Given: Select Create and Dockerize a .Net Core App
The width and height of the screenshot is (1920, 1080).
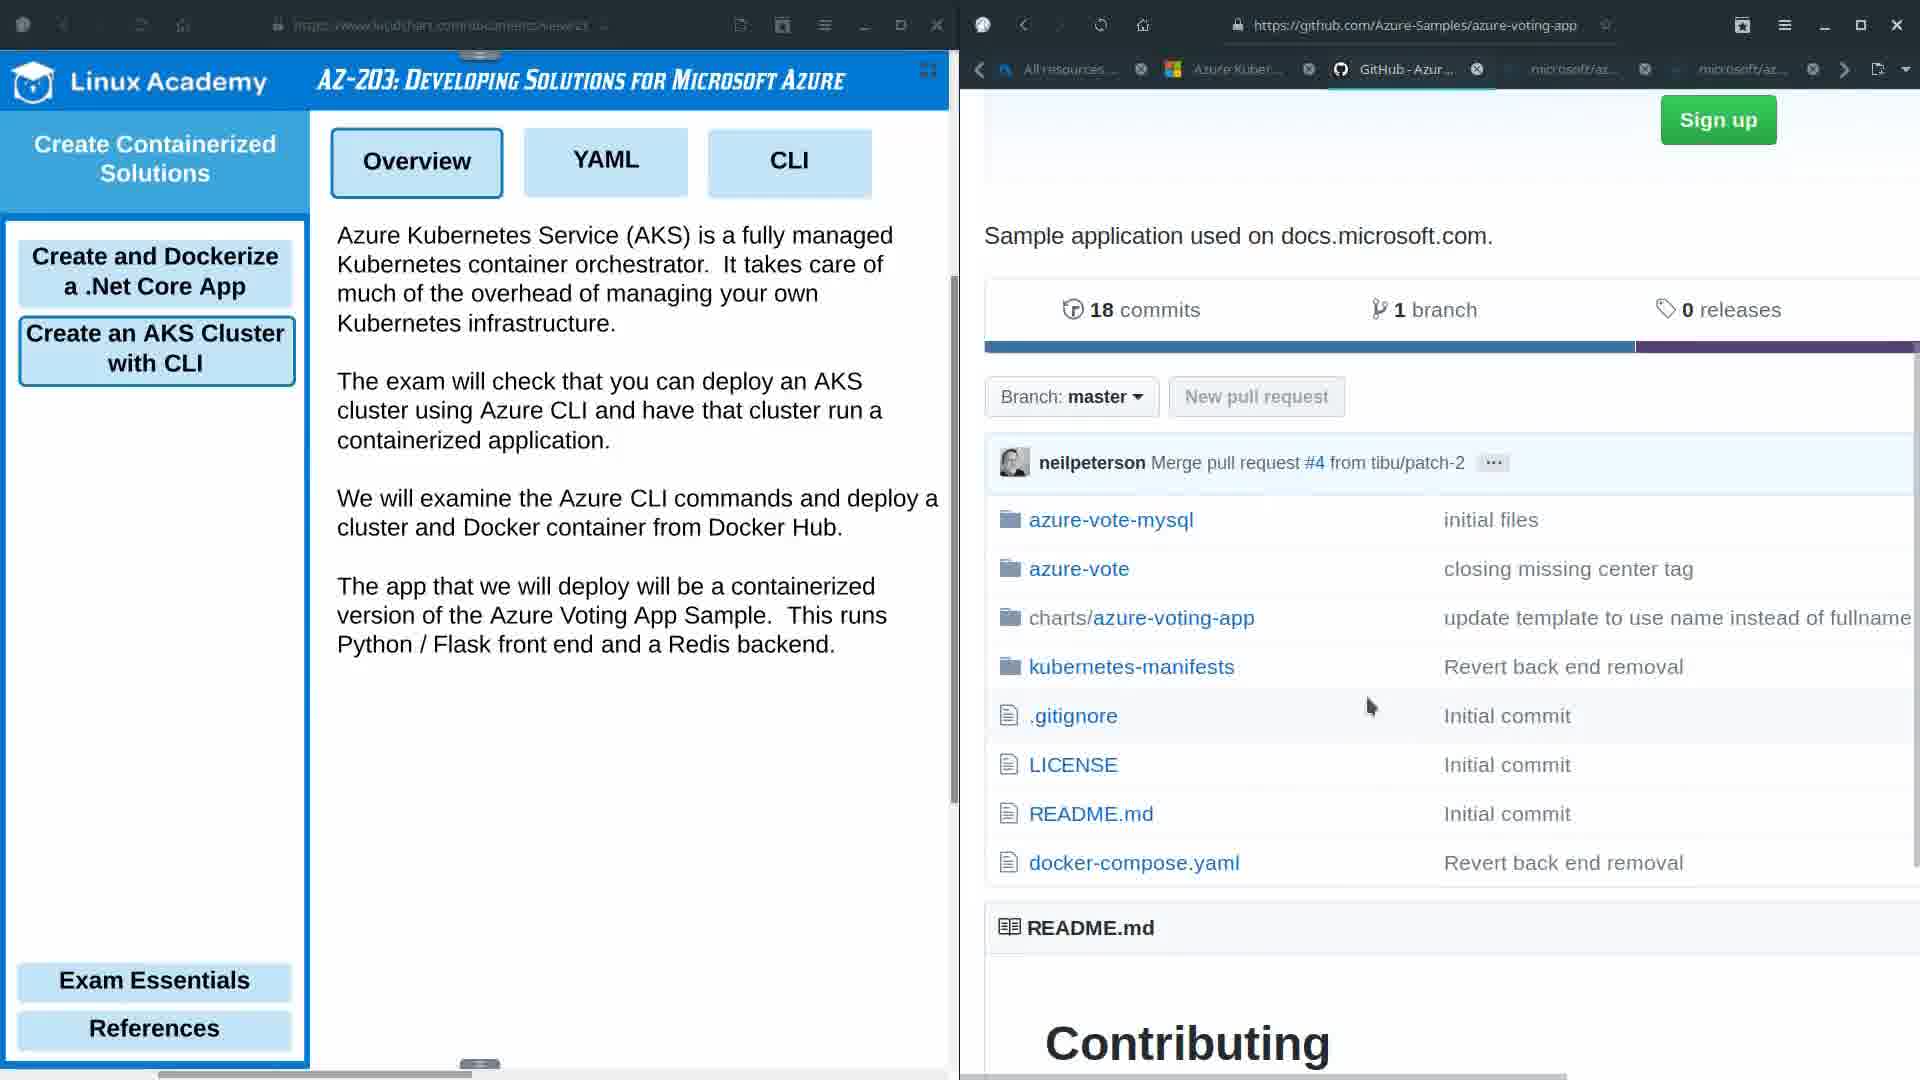Looking at the screenshot, I should click(x=155, y=271).
